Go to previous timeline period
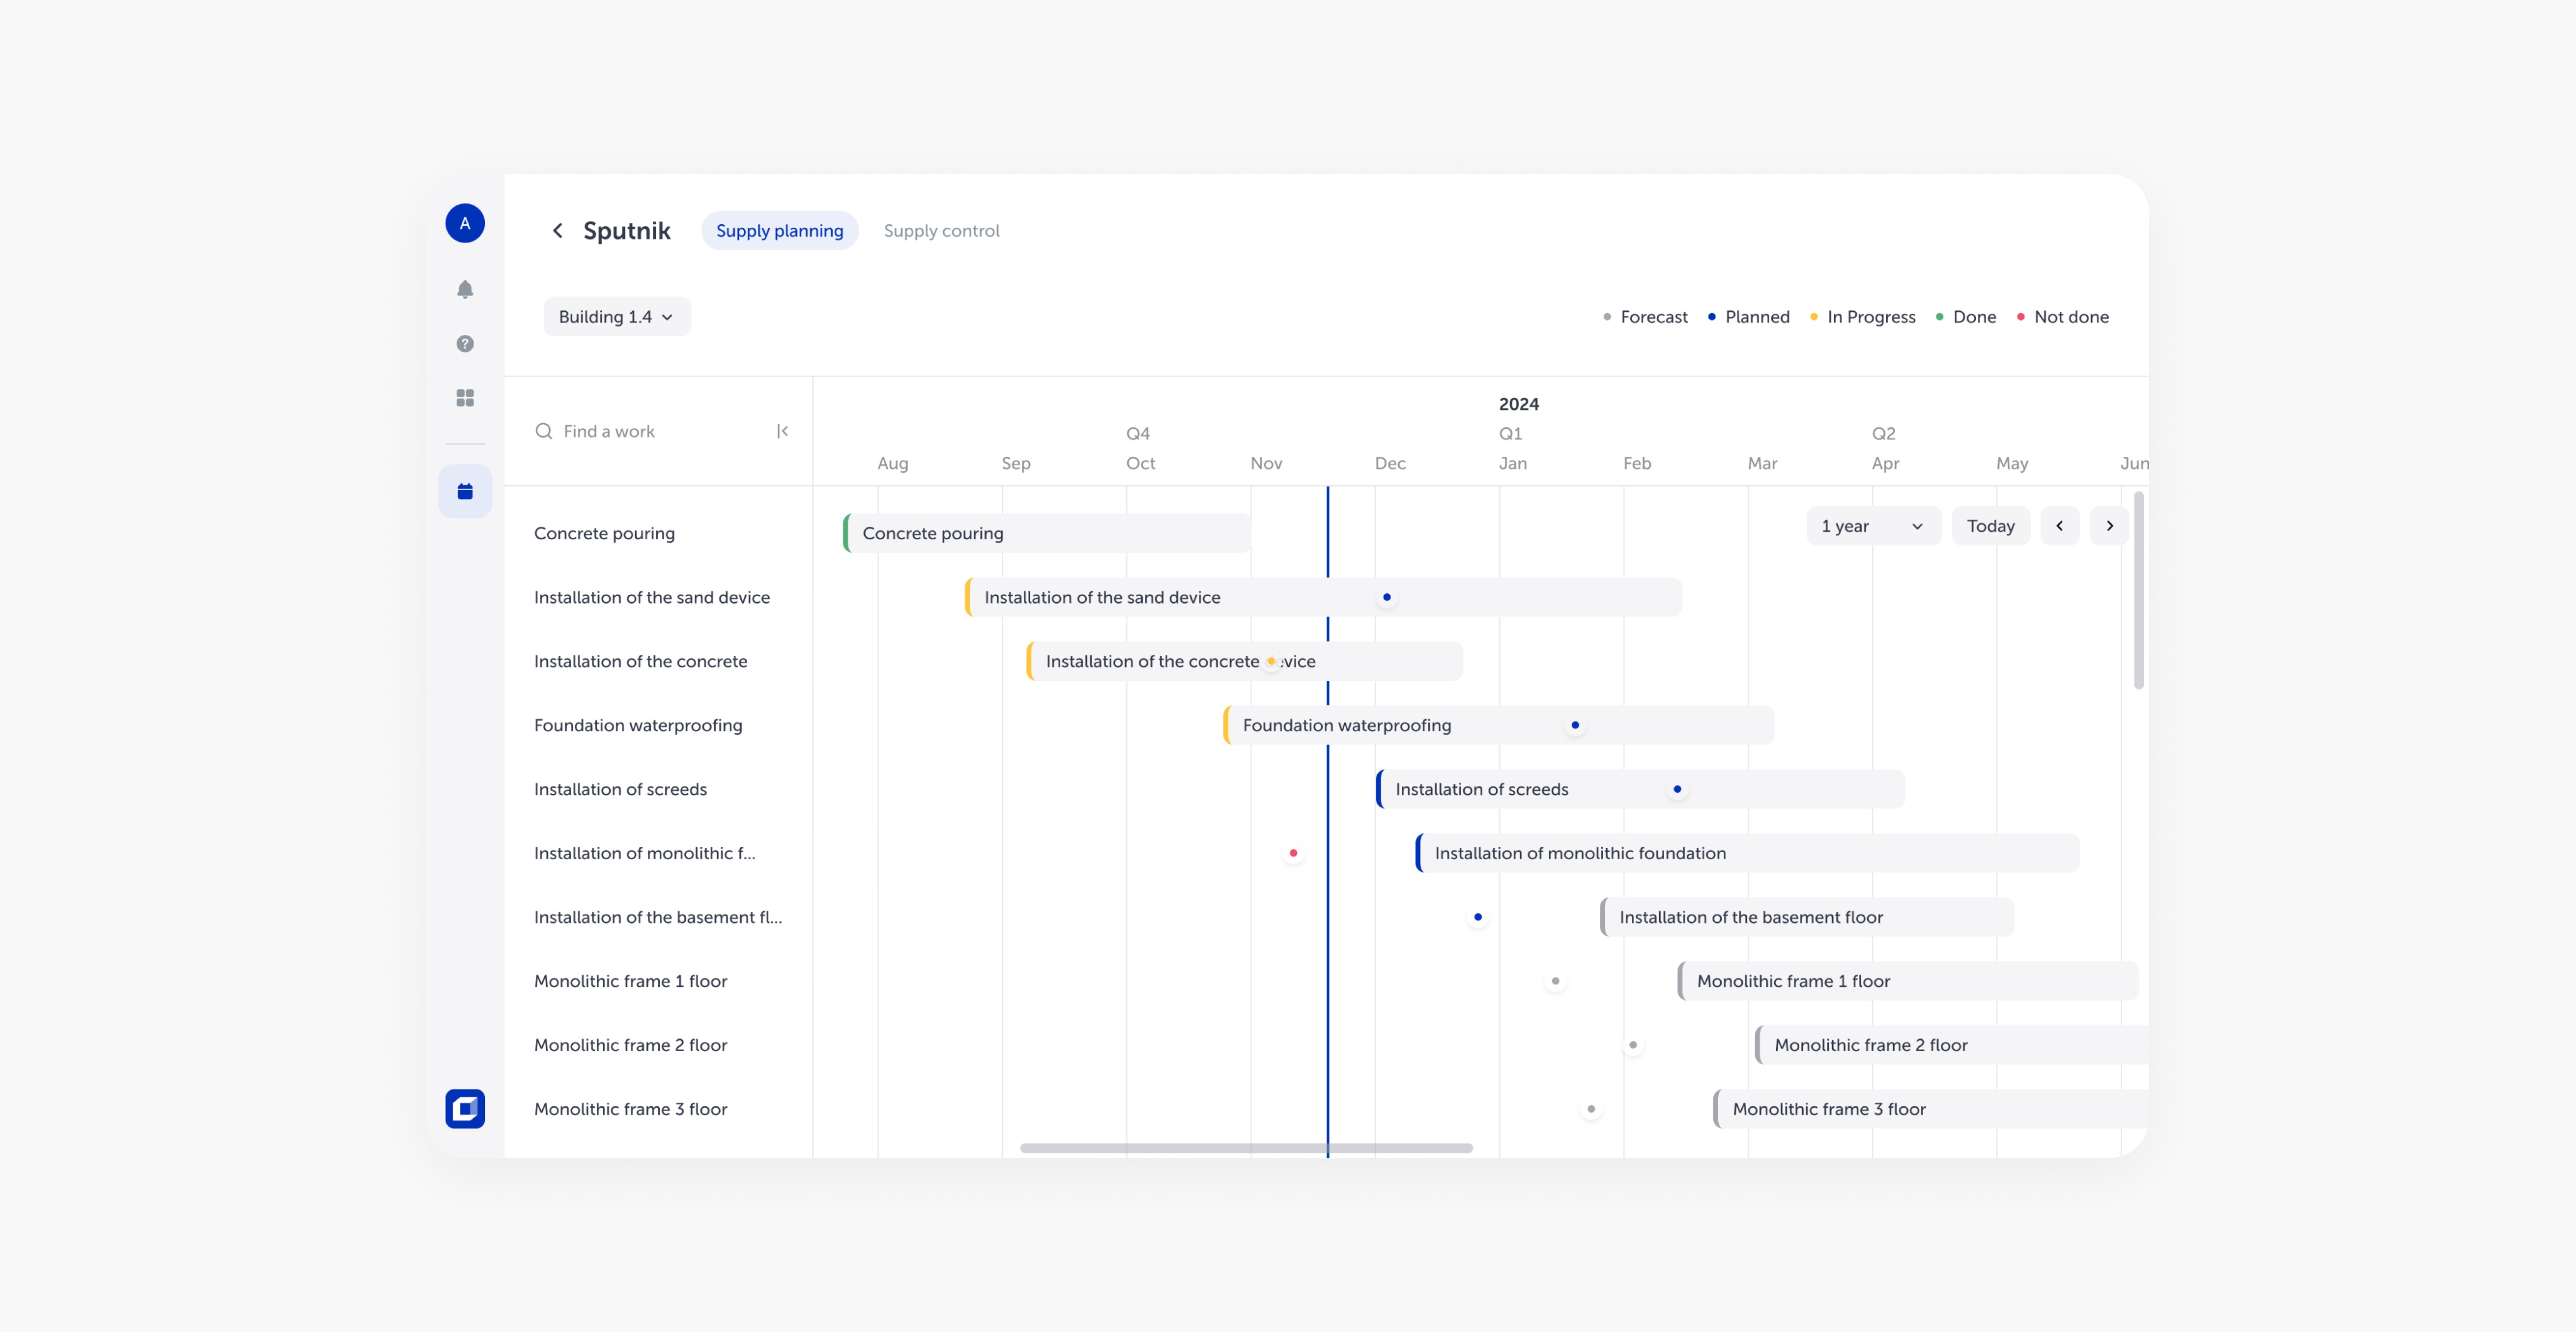Image resolution: width=2576 pixels, height=1332 pixels. point(2059,526)
